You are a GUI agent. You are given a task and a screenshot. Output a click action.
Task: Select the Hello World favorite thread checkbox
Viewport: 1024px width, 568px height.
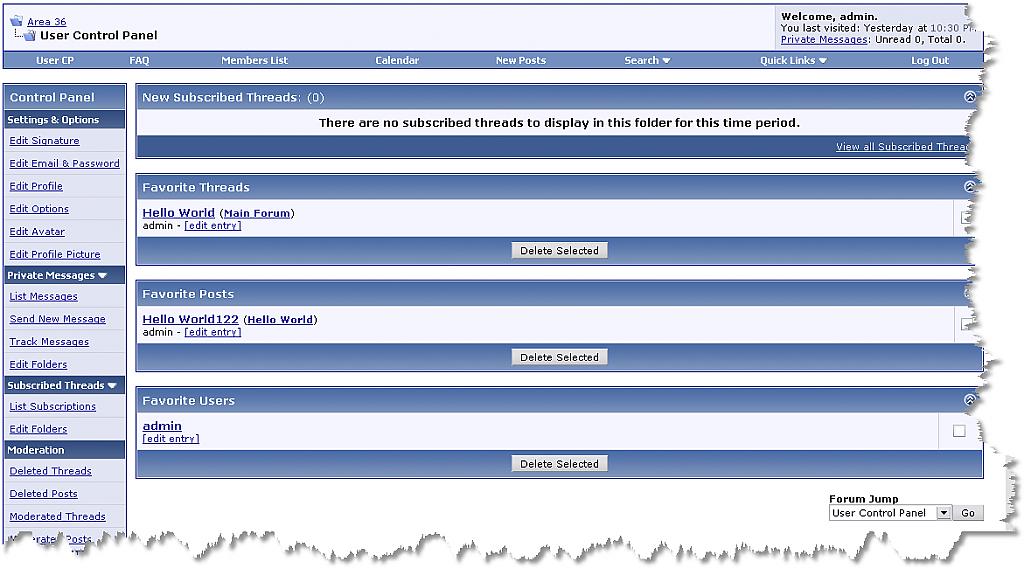tap(965, 218)
